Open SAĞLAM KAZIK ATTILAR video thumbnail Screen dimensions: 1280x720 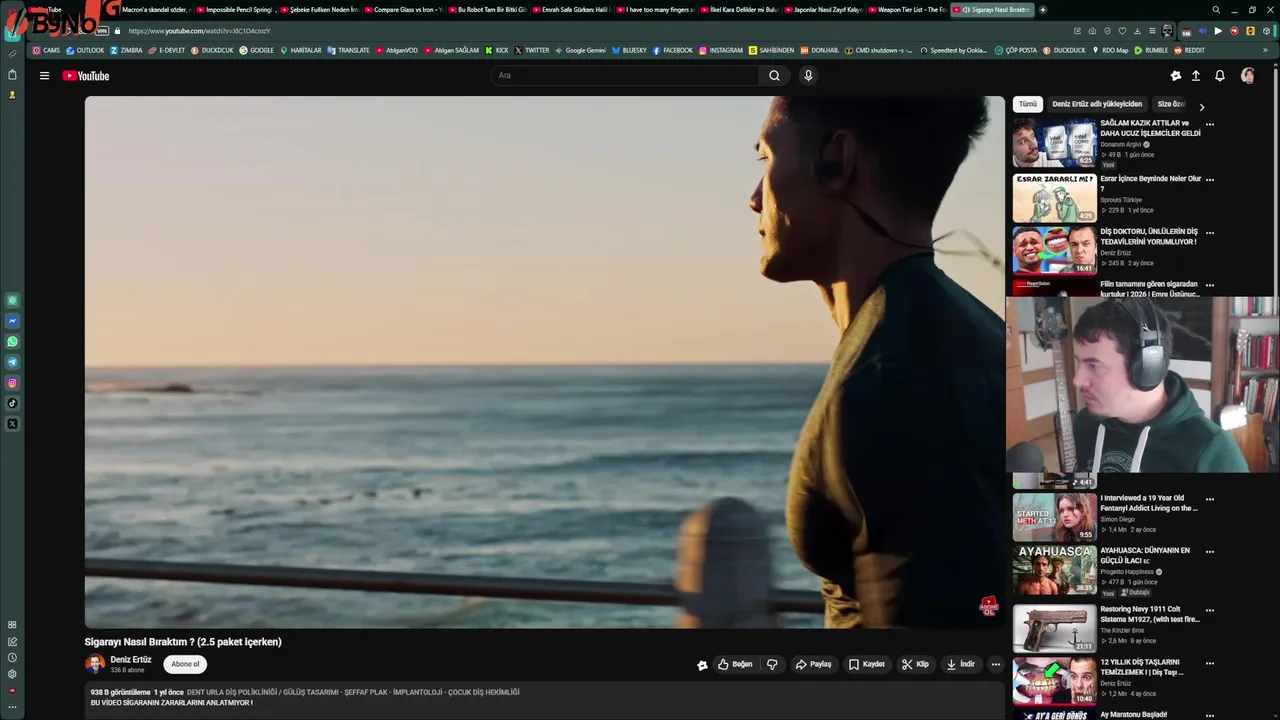(x=1055, y=143)
